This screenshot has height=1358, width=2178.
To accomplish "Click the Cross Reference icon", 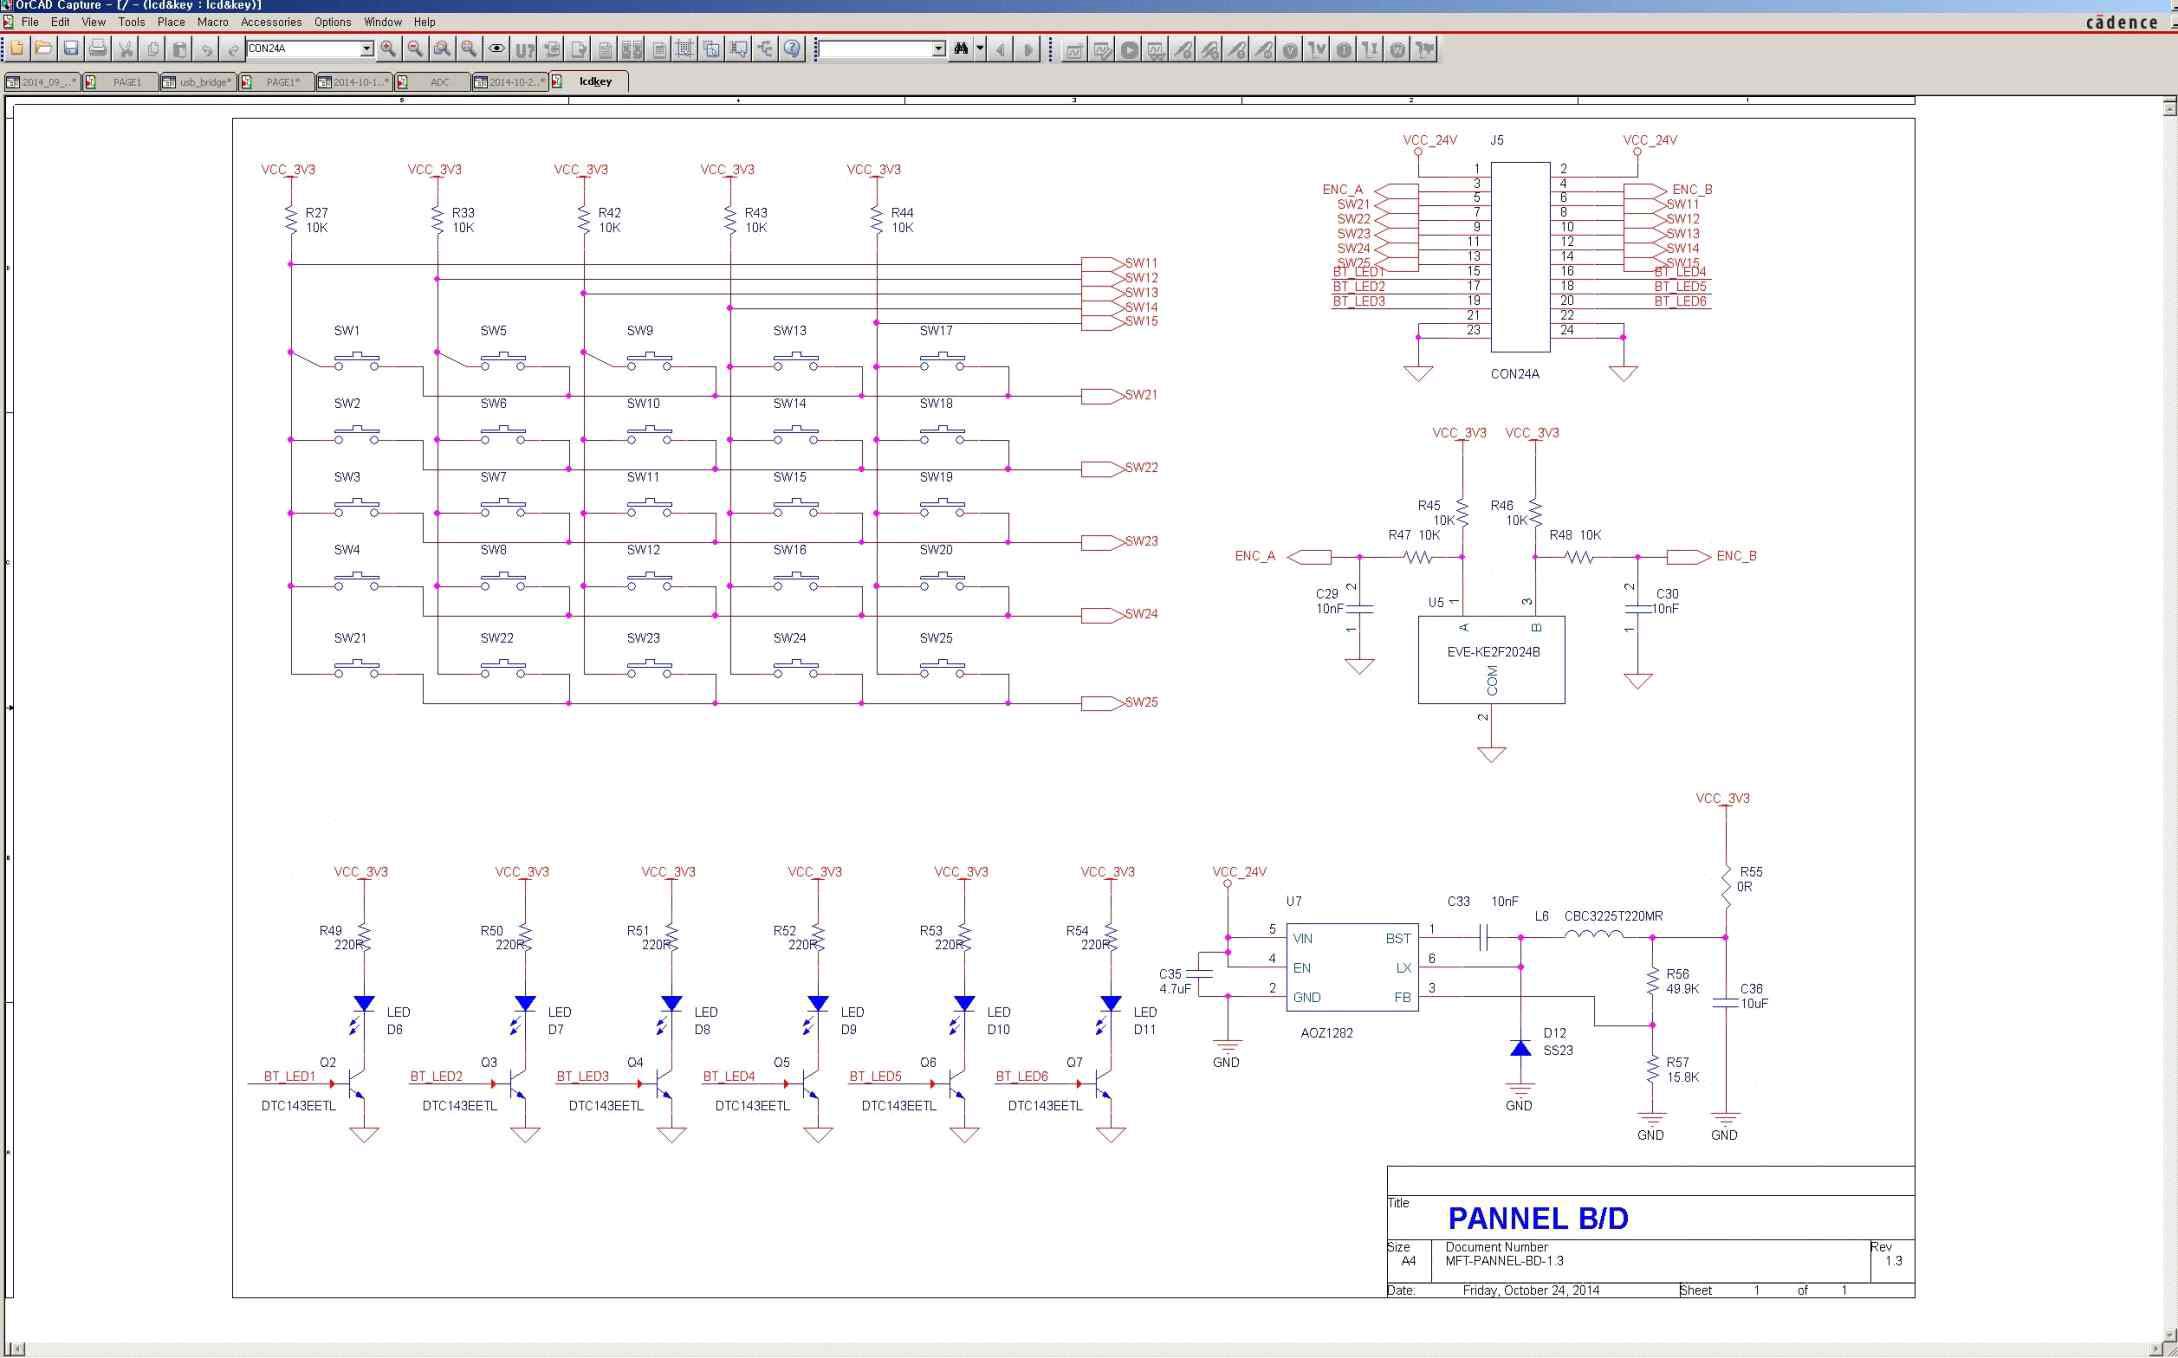I will (632, 48).
